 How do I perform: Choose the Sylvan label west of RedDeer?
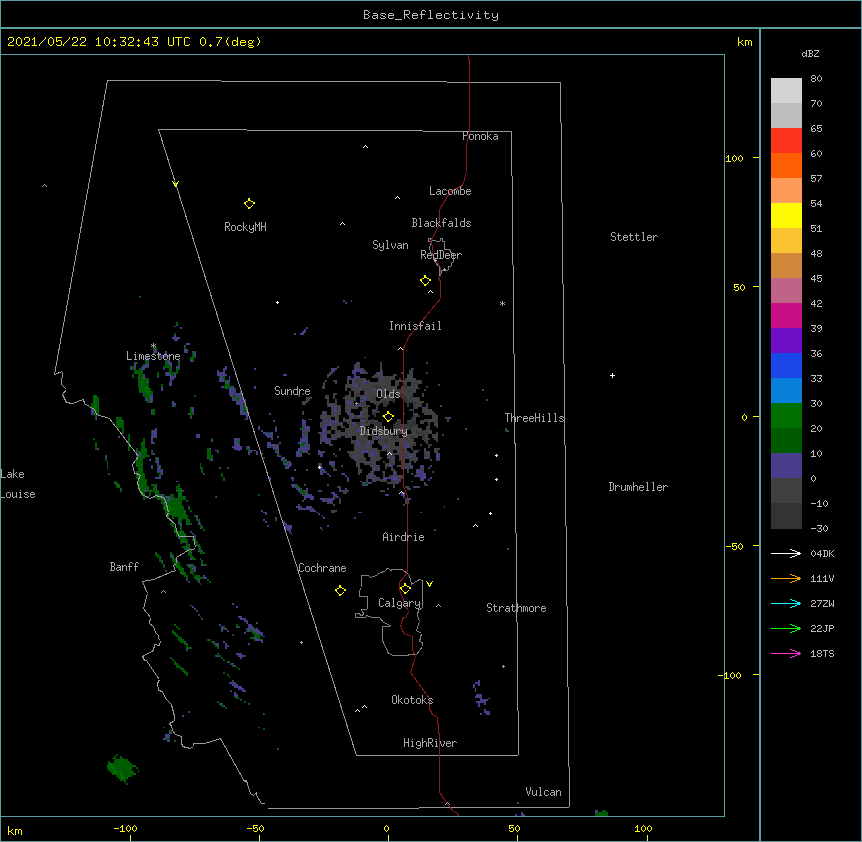coord(390,245)
